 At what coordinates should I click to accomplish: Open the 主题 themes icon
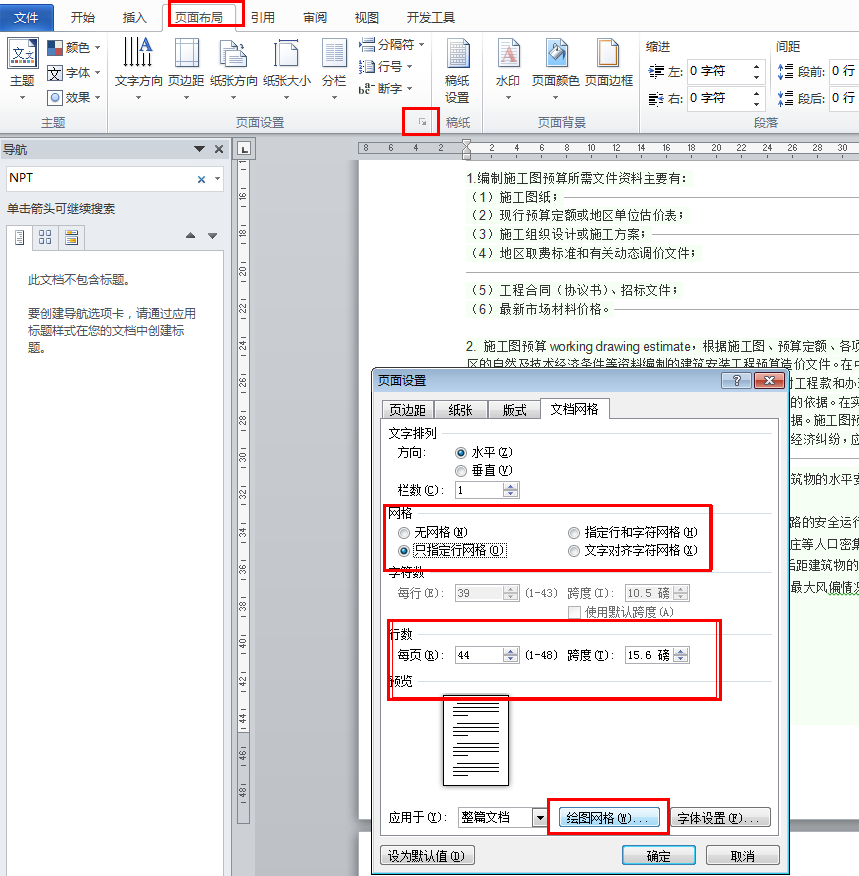(22, 54)
